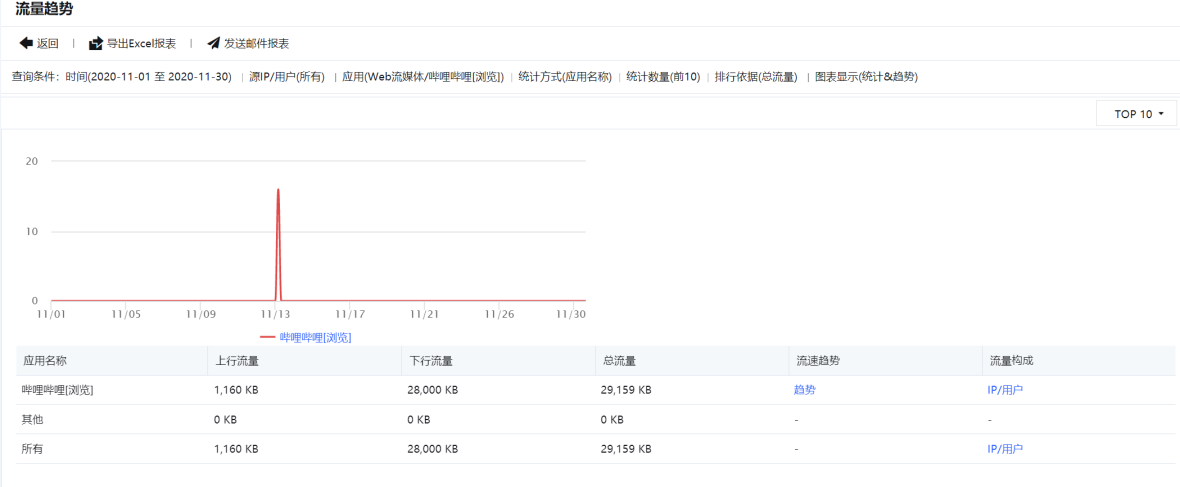Open IP/用户 link in 哔哩哔哩[浏览] row
The image size is (1180, 487).
pos(1005,390)
